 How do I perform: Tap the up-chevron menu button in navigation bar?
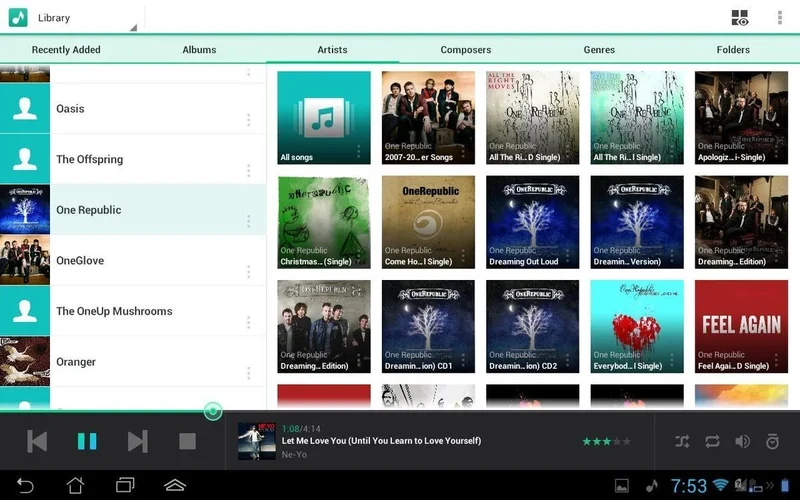pos(175,485)
